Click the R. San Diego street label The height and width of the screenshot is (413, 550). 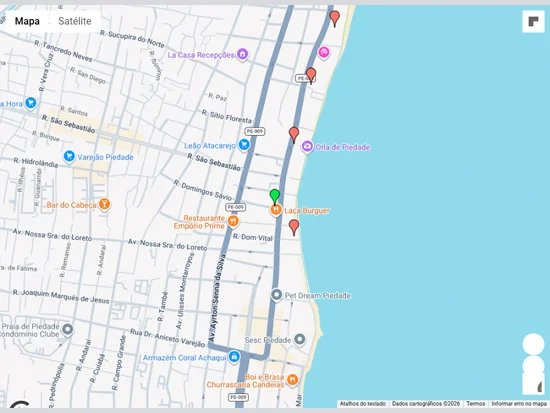[x=88, y=75]
